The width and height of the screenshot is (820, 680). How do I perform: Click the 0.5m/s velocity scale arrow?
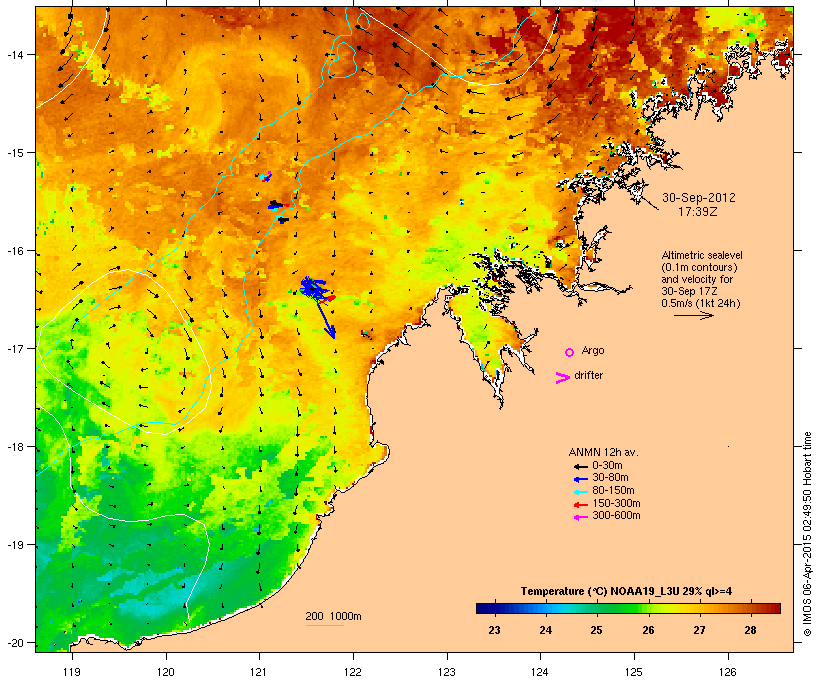[x=694, y=315]
